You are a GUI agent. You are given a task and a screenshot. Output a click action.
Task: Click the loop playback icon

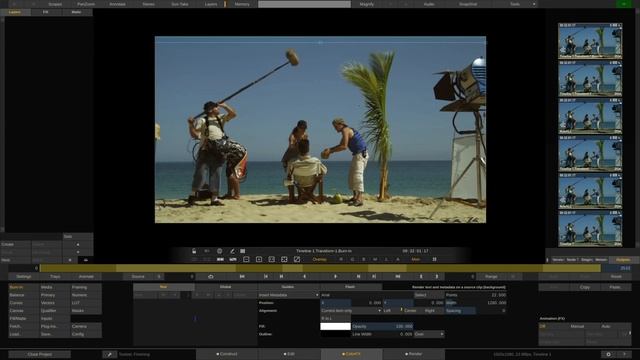211,276
